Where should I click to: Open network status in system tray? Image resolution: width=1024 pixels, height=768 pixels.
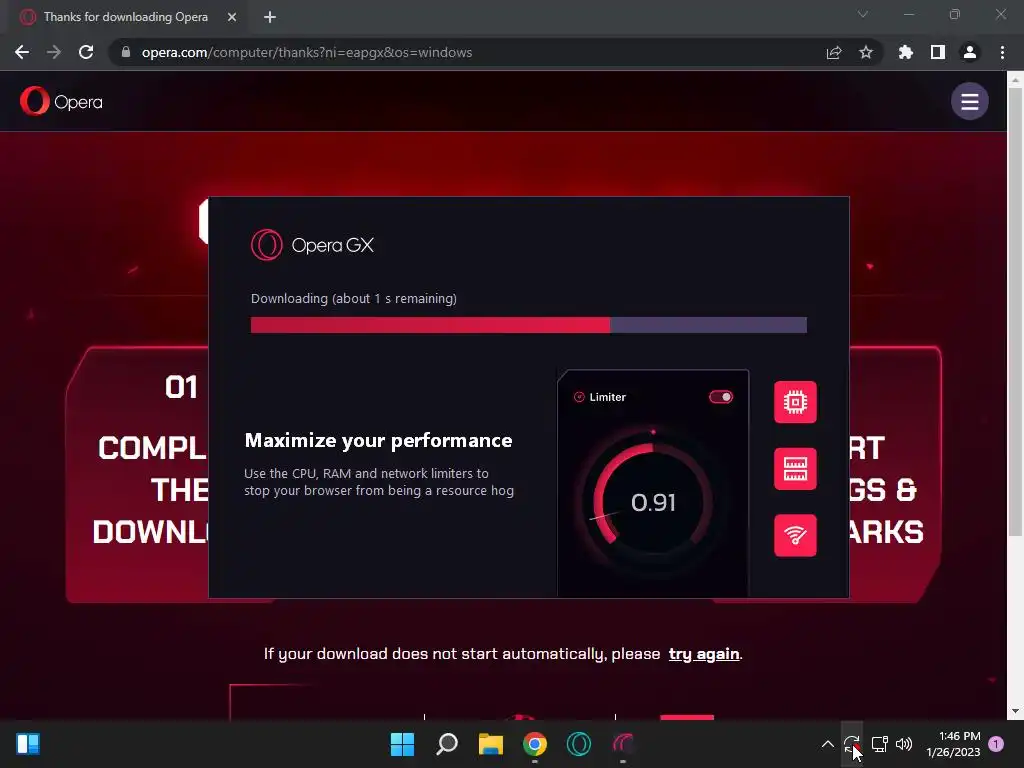coord(879,744)
